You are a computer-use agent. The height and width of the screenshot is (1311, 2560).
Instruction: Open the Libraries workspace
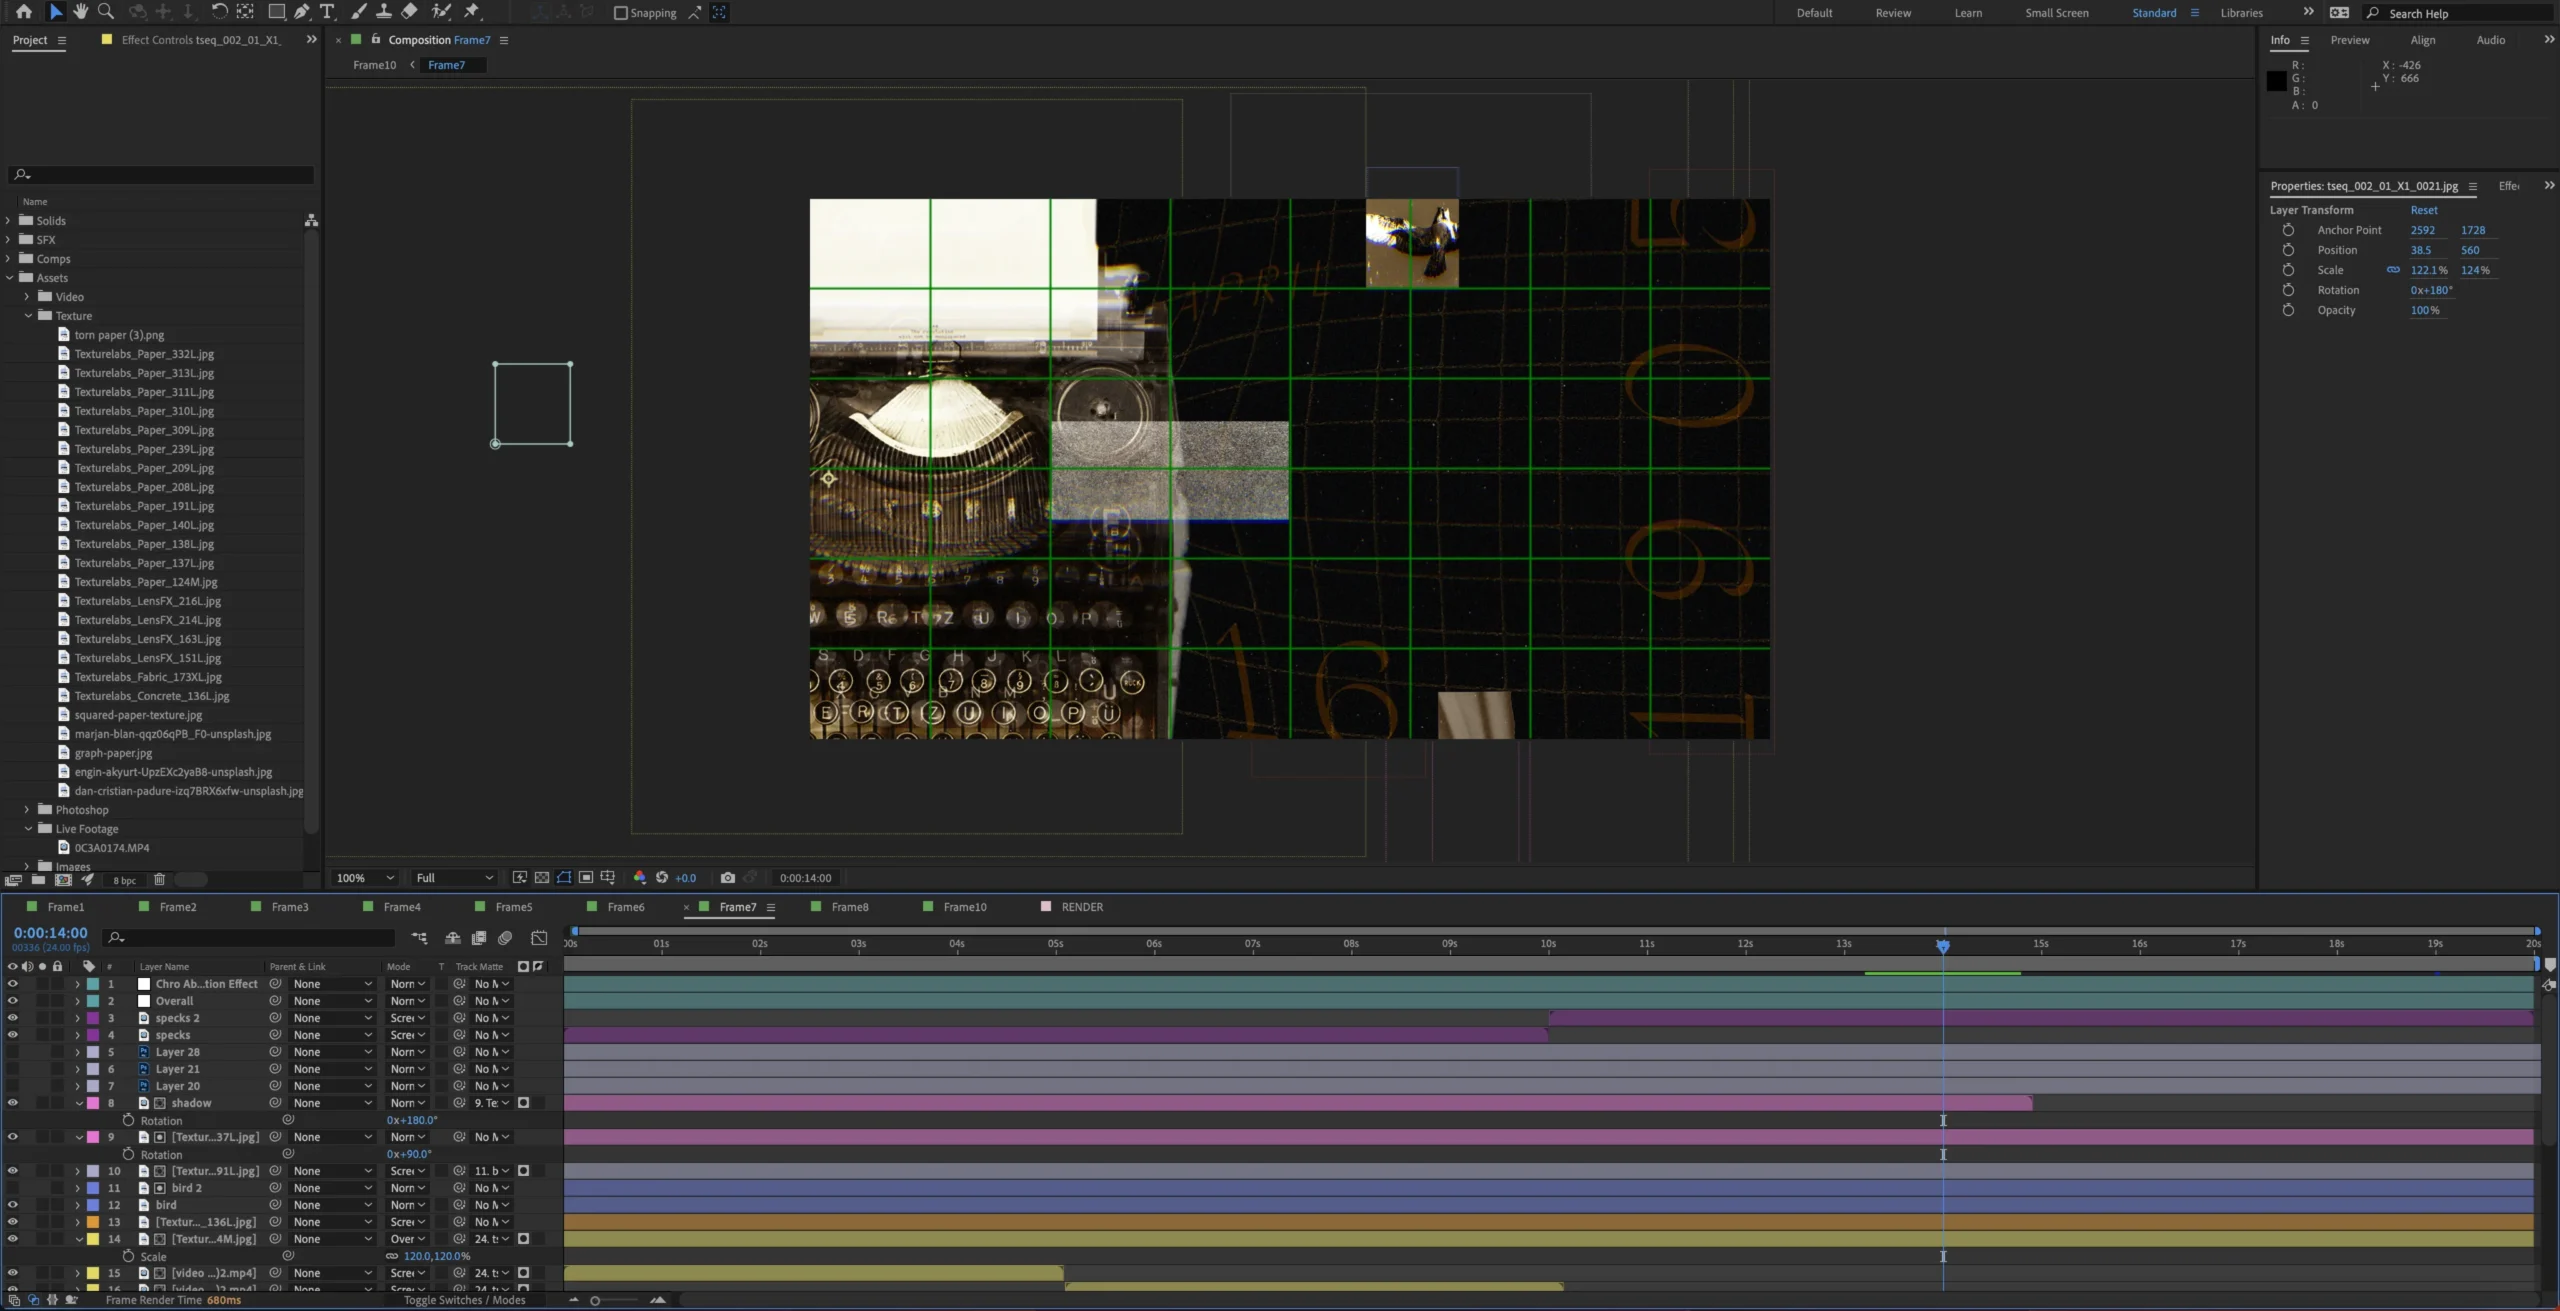tap(2241, 13)
